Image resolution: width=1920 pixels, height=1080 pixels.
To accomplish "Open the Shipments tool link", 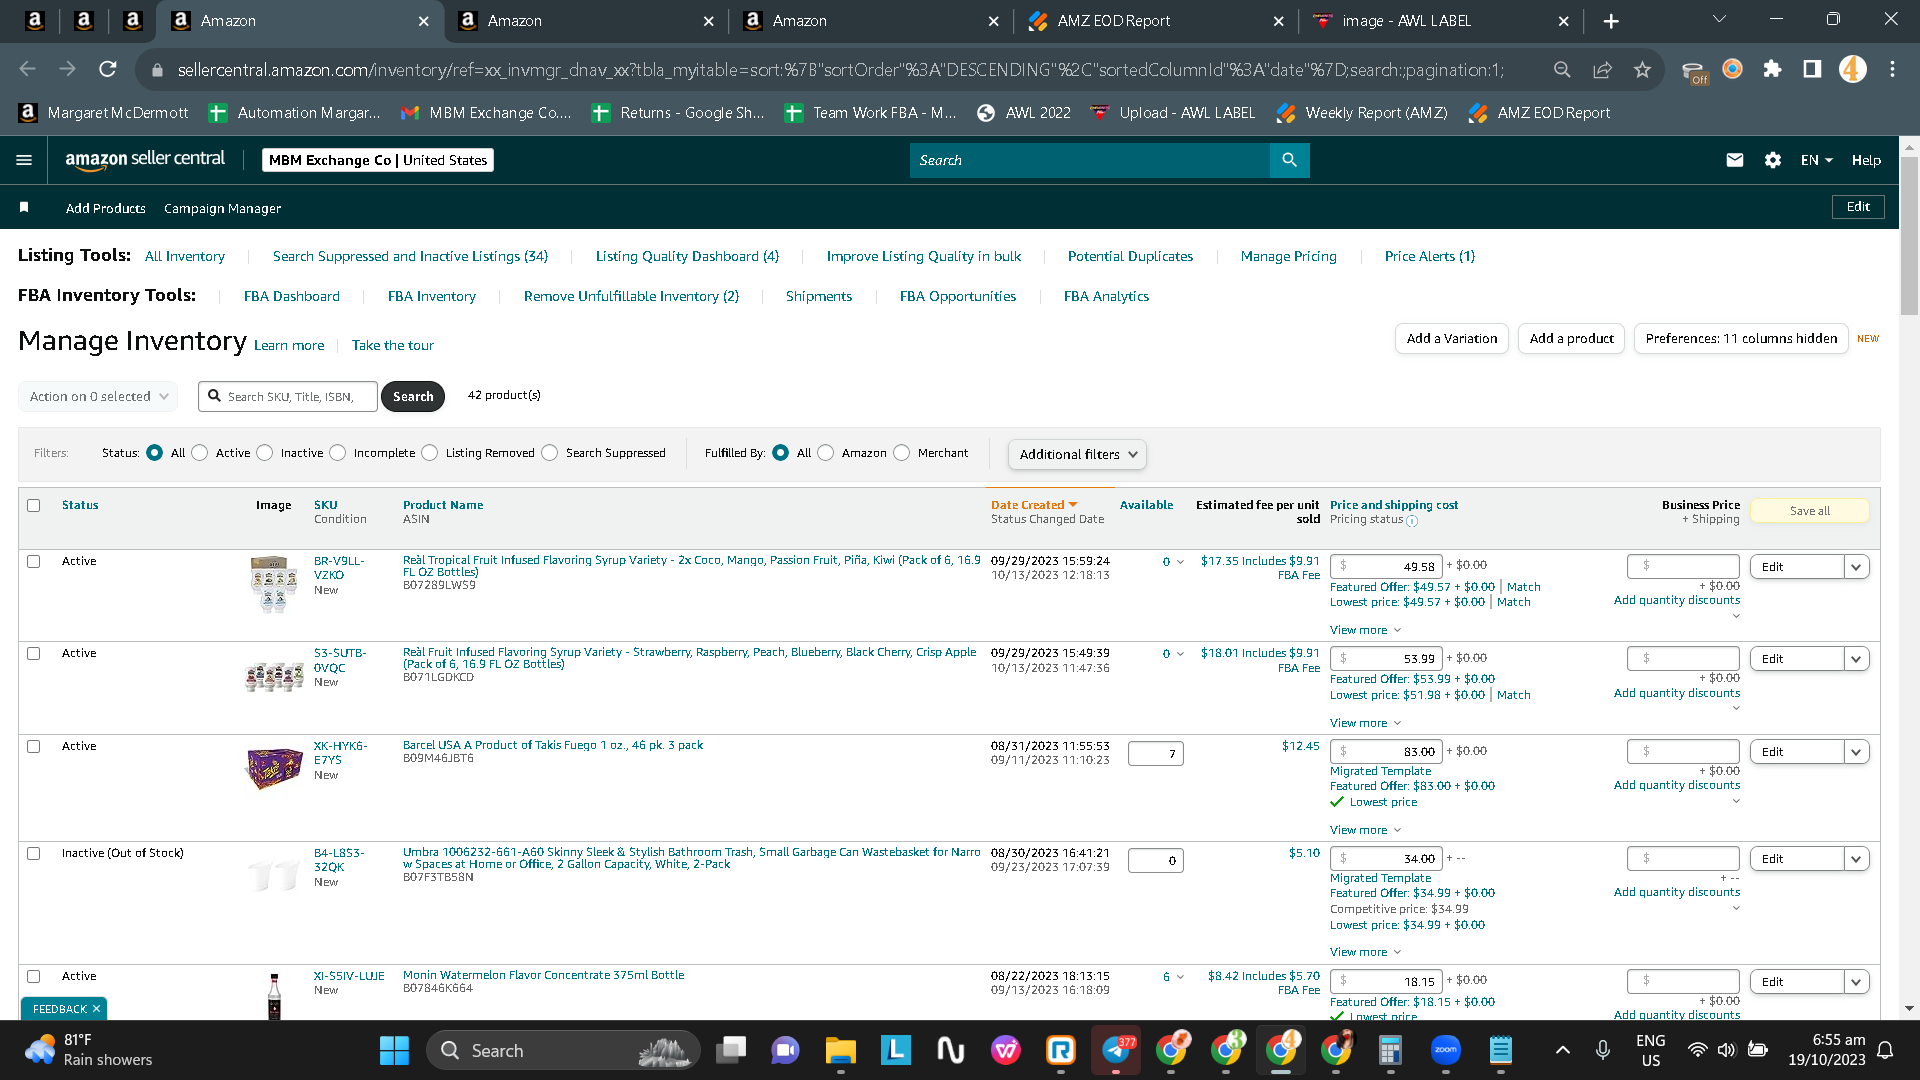I will pyautogui.click(x=819, y=297).
